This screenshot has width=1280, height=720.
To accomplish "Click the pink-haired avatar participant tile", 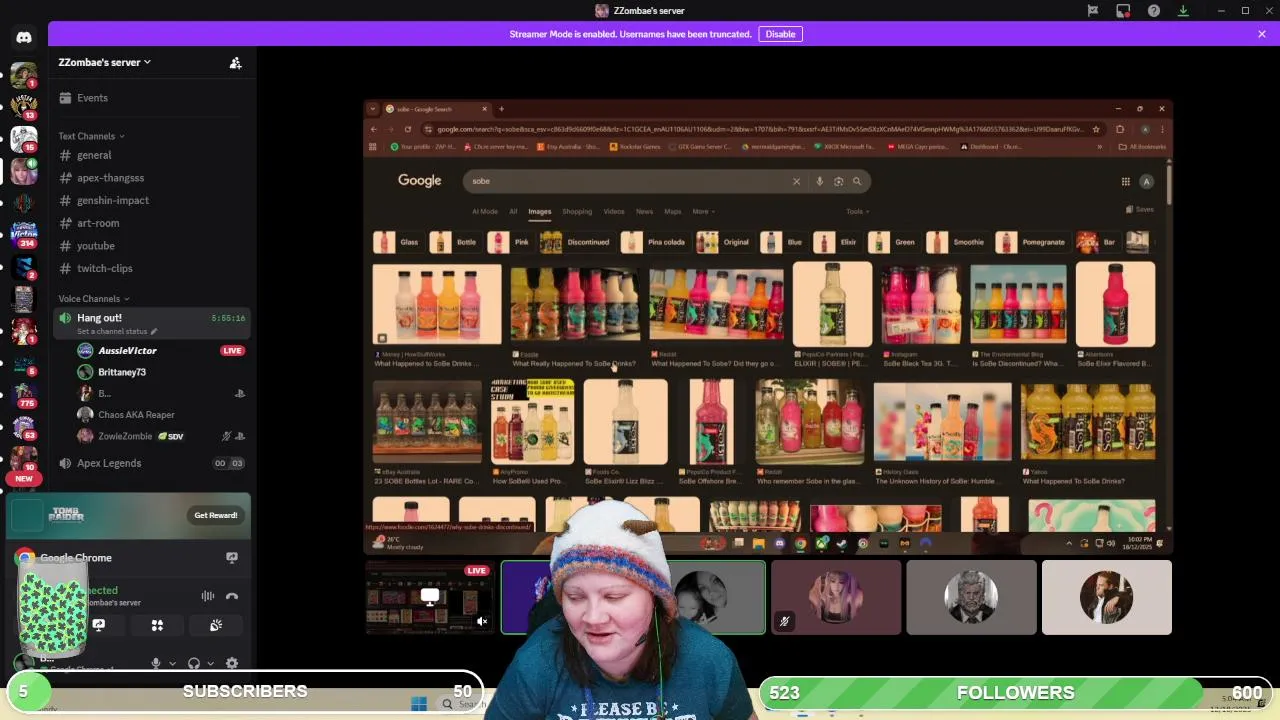I will coord(836,597).
